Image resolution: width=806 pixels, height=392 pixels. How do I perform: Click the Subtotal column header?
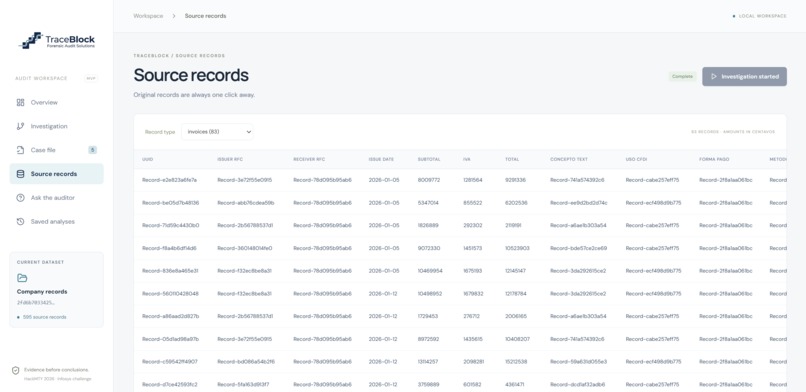coord(429,159)
